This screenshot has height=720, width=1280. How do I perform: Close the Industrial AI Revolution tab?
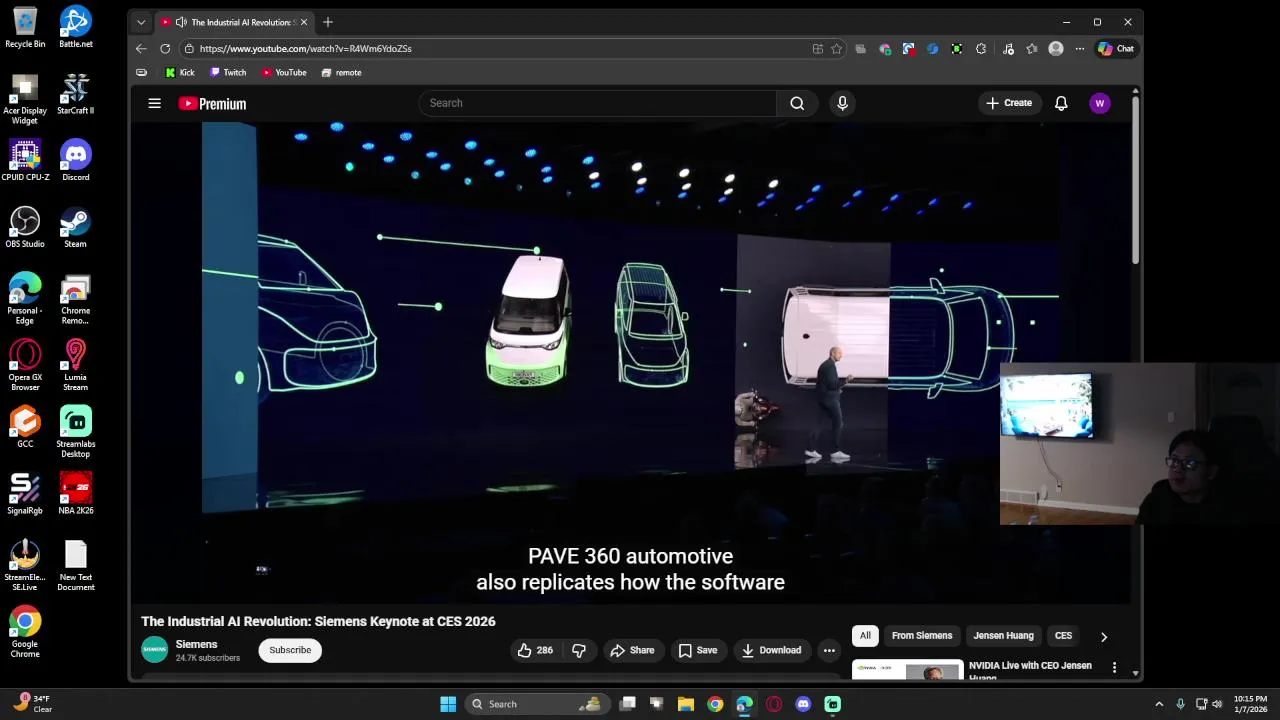[304, 22]
